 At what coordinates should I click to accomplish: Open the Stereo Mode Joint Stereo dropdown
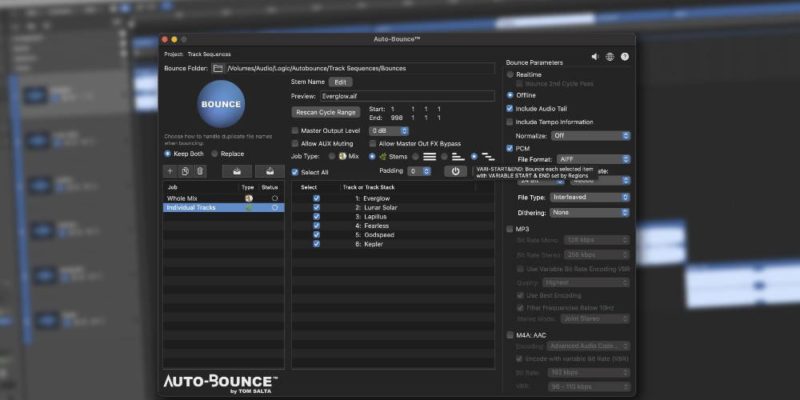click(595, 318)
